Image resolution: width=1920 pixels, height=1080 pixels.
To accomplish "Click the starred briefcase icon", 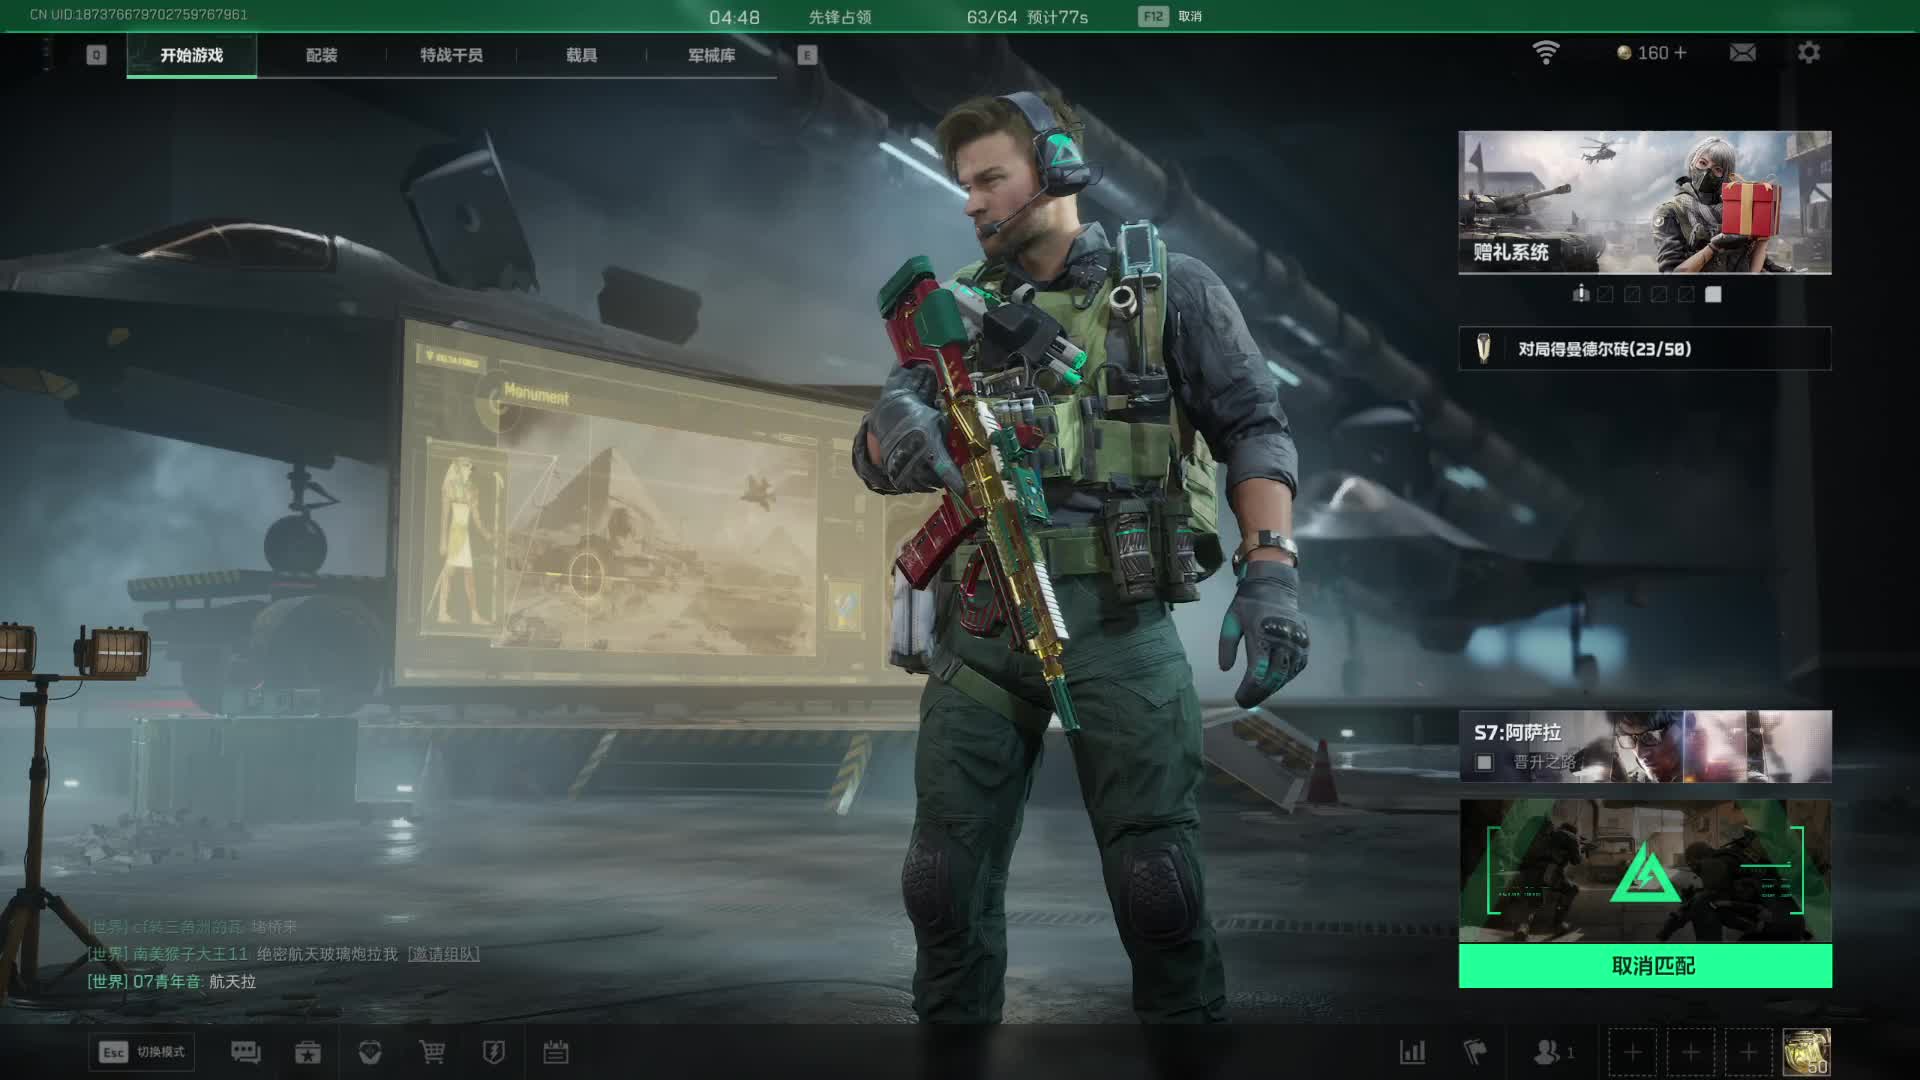I will (x=308, y=1052).
